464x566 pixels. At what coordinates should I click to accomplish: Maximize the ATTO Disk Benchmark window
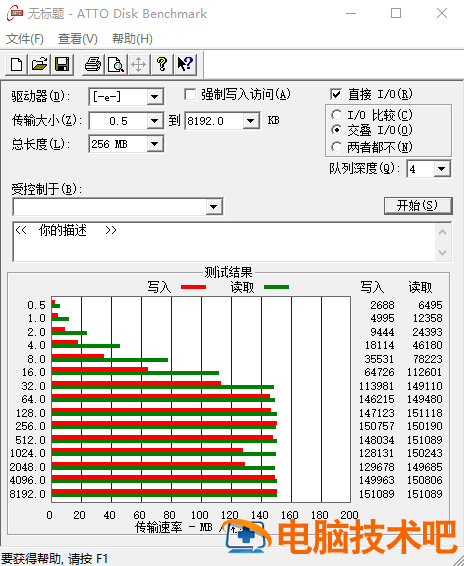pyautogui.click(x=396, y=14)
